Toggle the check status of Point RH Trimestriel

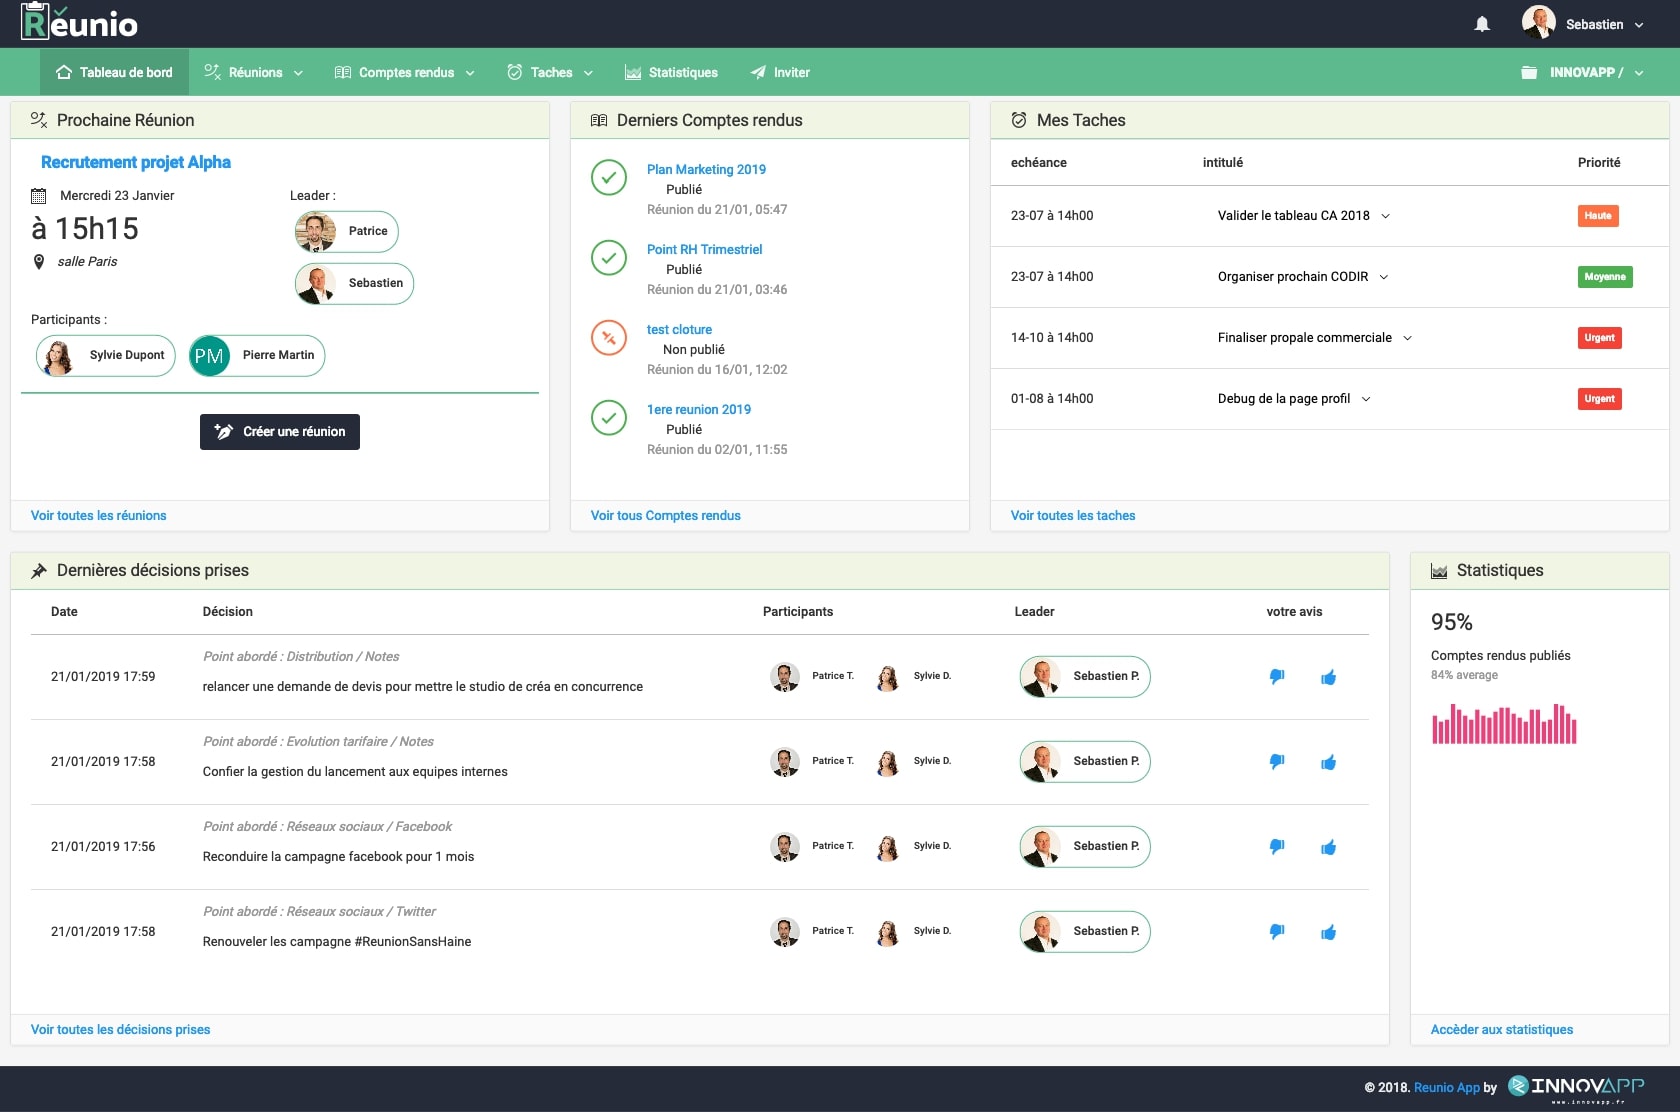coord(609,258)
